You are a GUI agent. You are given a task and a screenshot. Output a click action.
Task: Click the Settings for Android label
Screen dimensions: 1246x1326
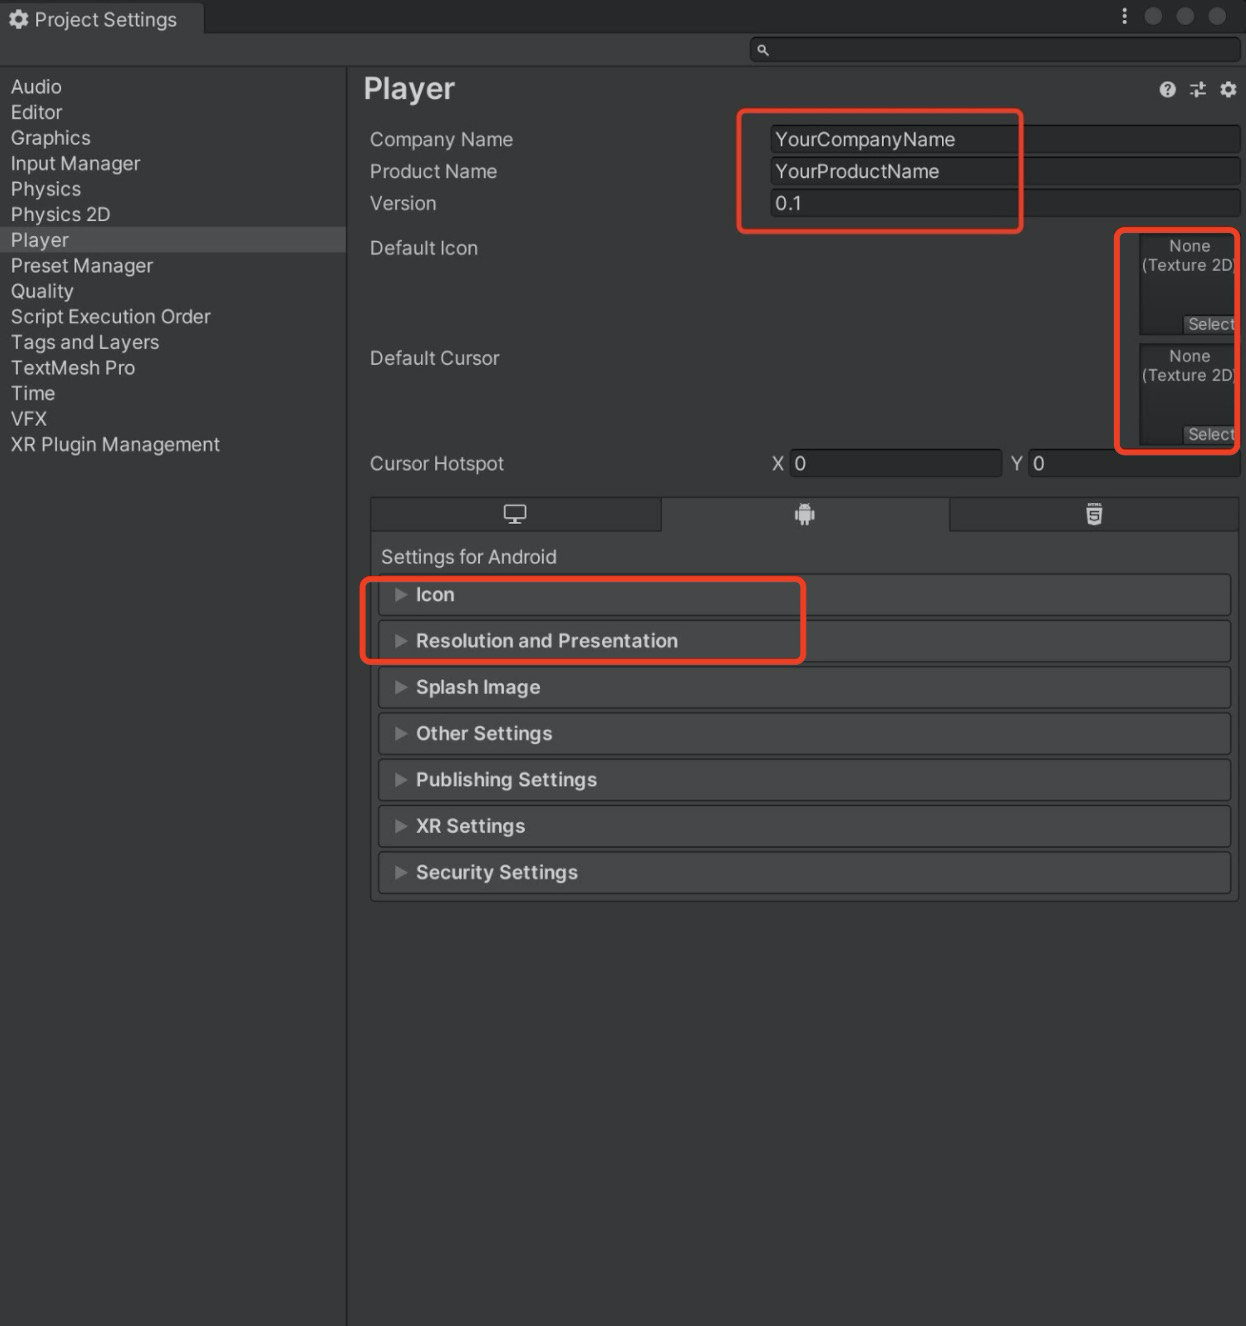pyautogui.click(x=468, y=557)
